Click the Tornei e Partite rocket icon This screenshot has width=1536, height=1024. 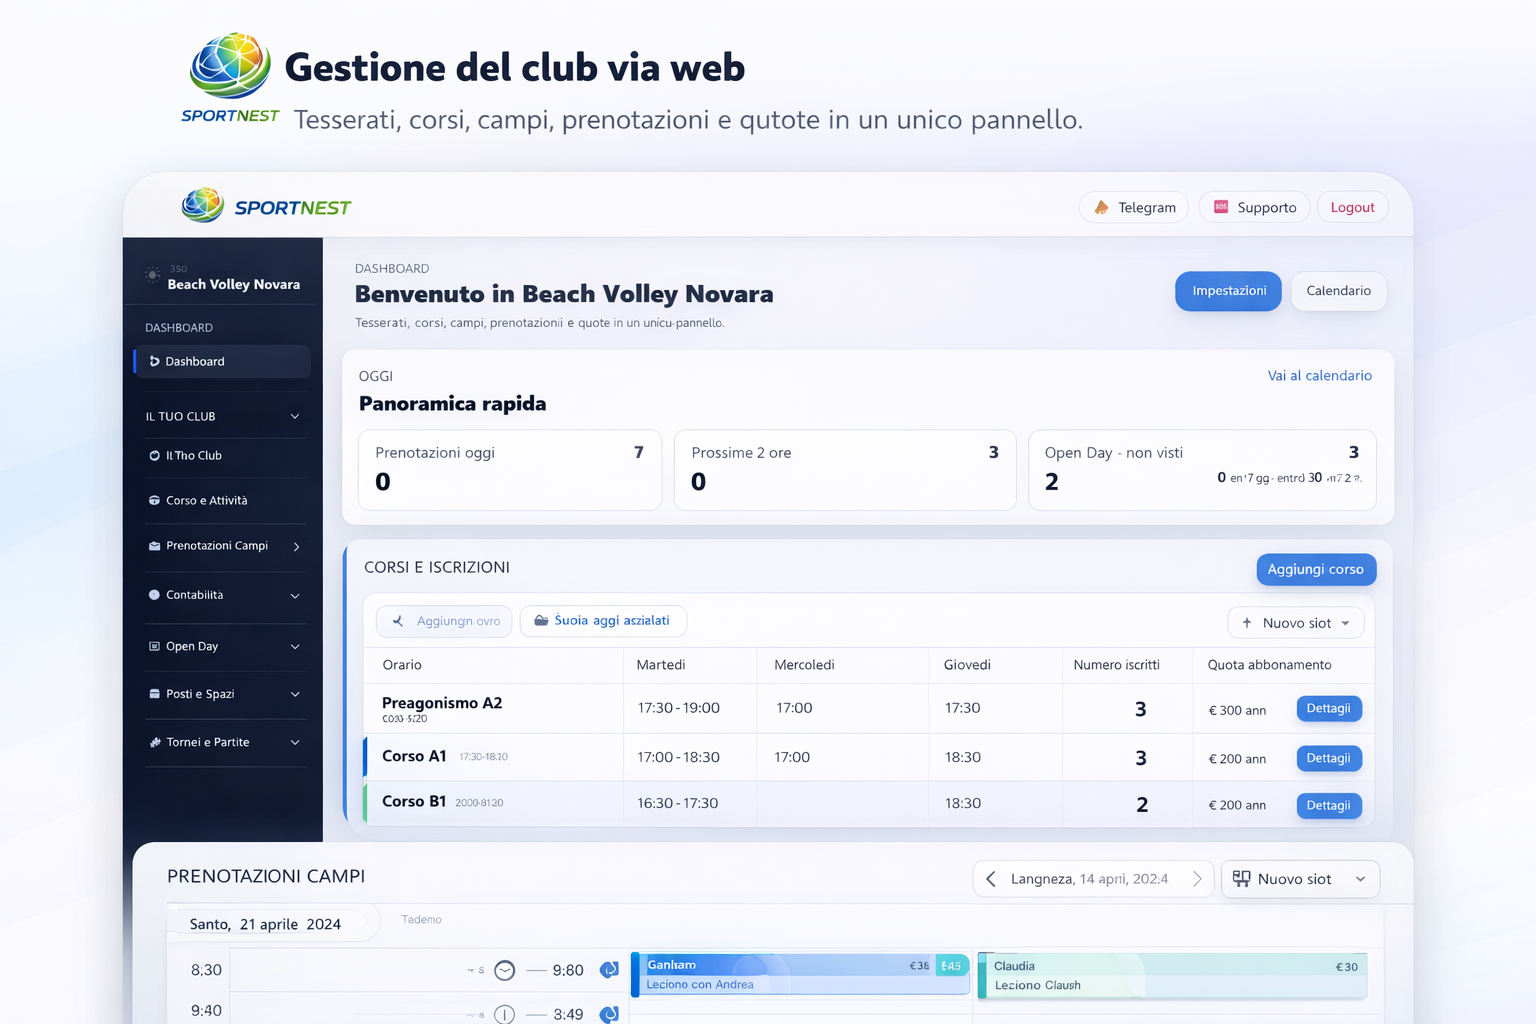[155, 742]
